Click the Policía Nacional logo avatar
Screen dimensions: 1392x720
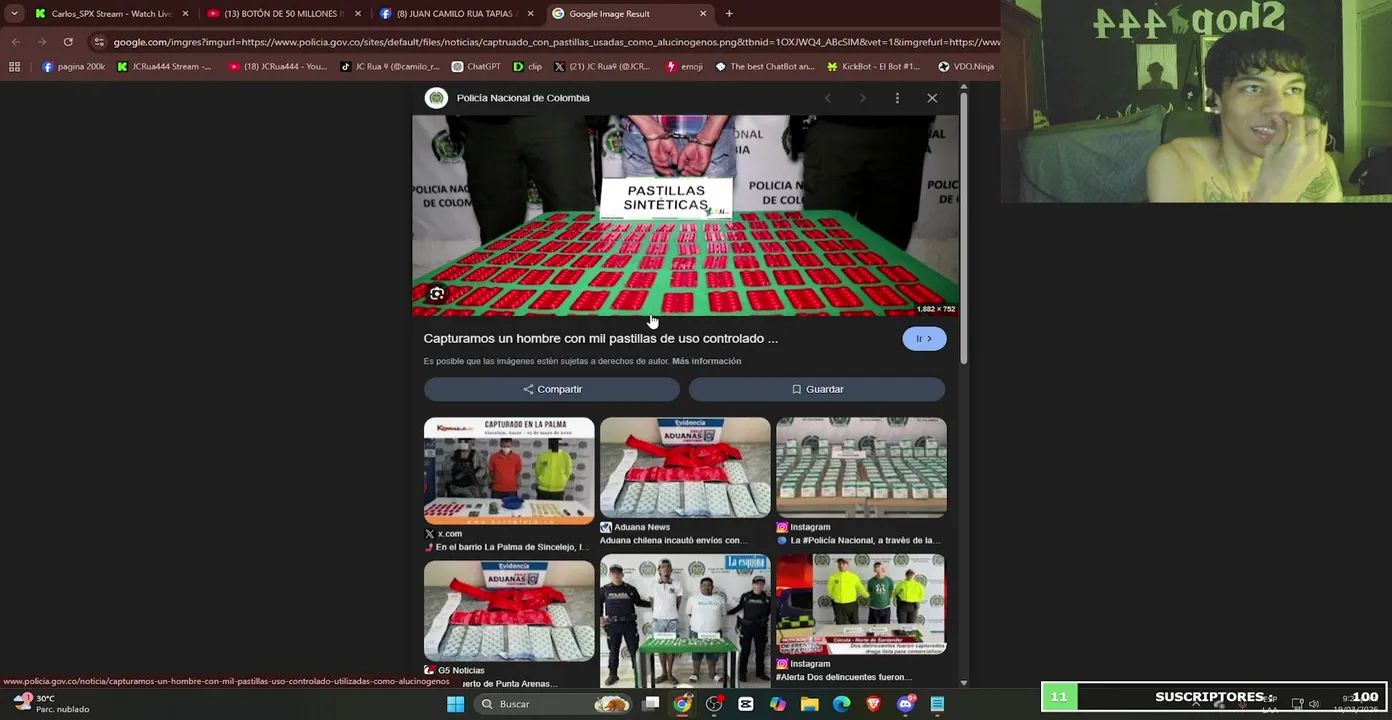[x=436, y=98]
